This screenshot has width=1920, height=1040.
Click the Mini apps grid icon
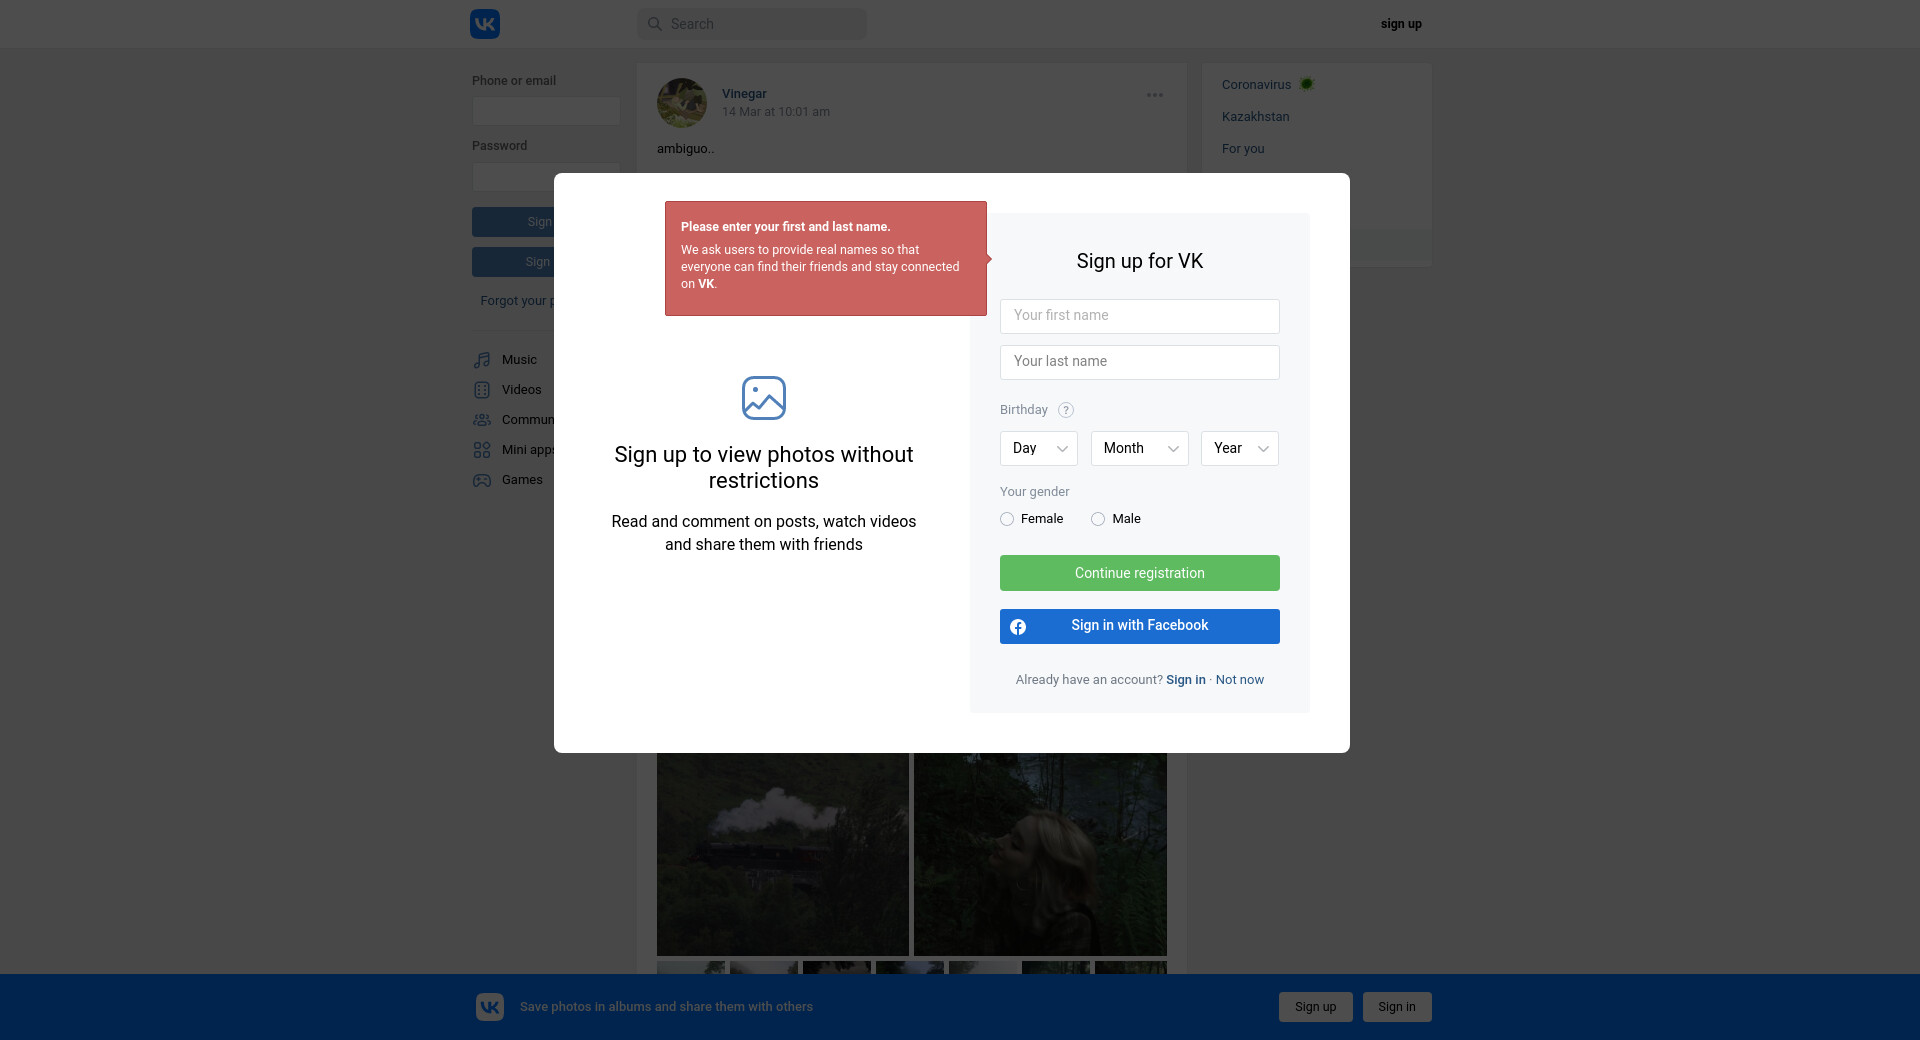[482, 450]
